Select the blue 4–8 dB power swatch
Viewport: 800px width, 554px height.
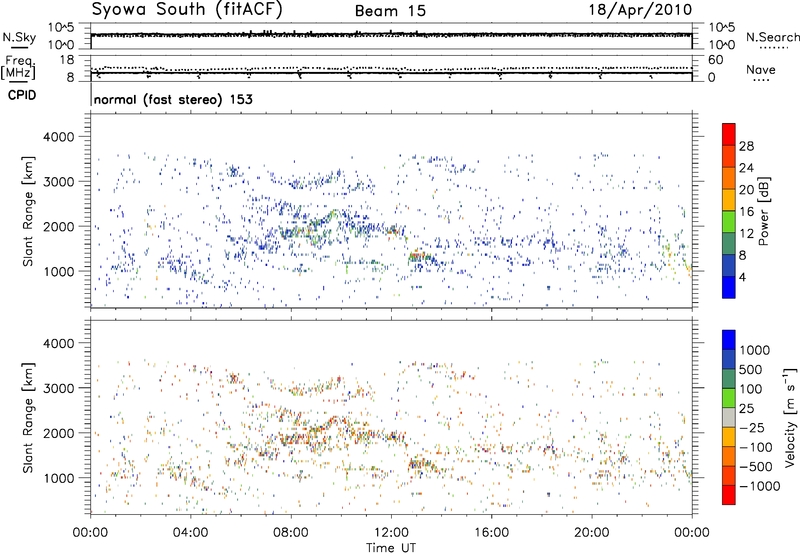coord(729,265)
